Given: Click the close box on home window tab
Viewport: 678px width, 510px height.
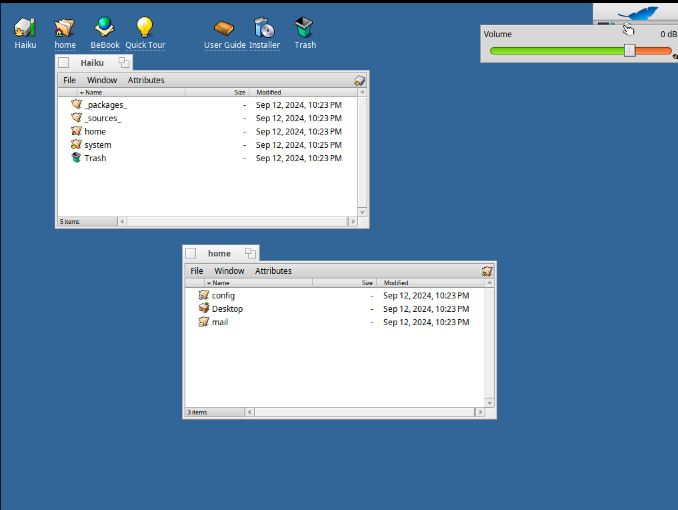Looking at the screenshot, I should (x=191, y=253).
